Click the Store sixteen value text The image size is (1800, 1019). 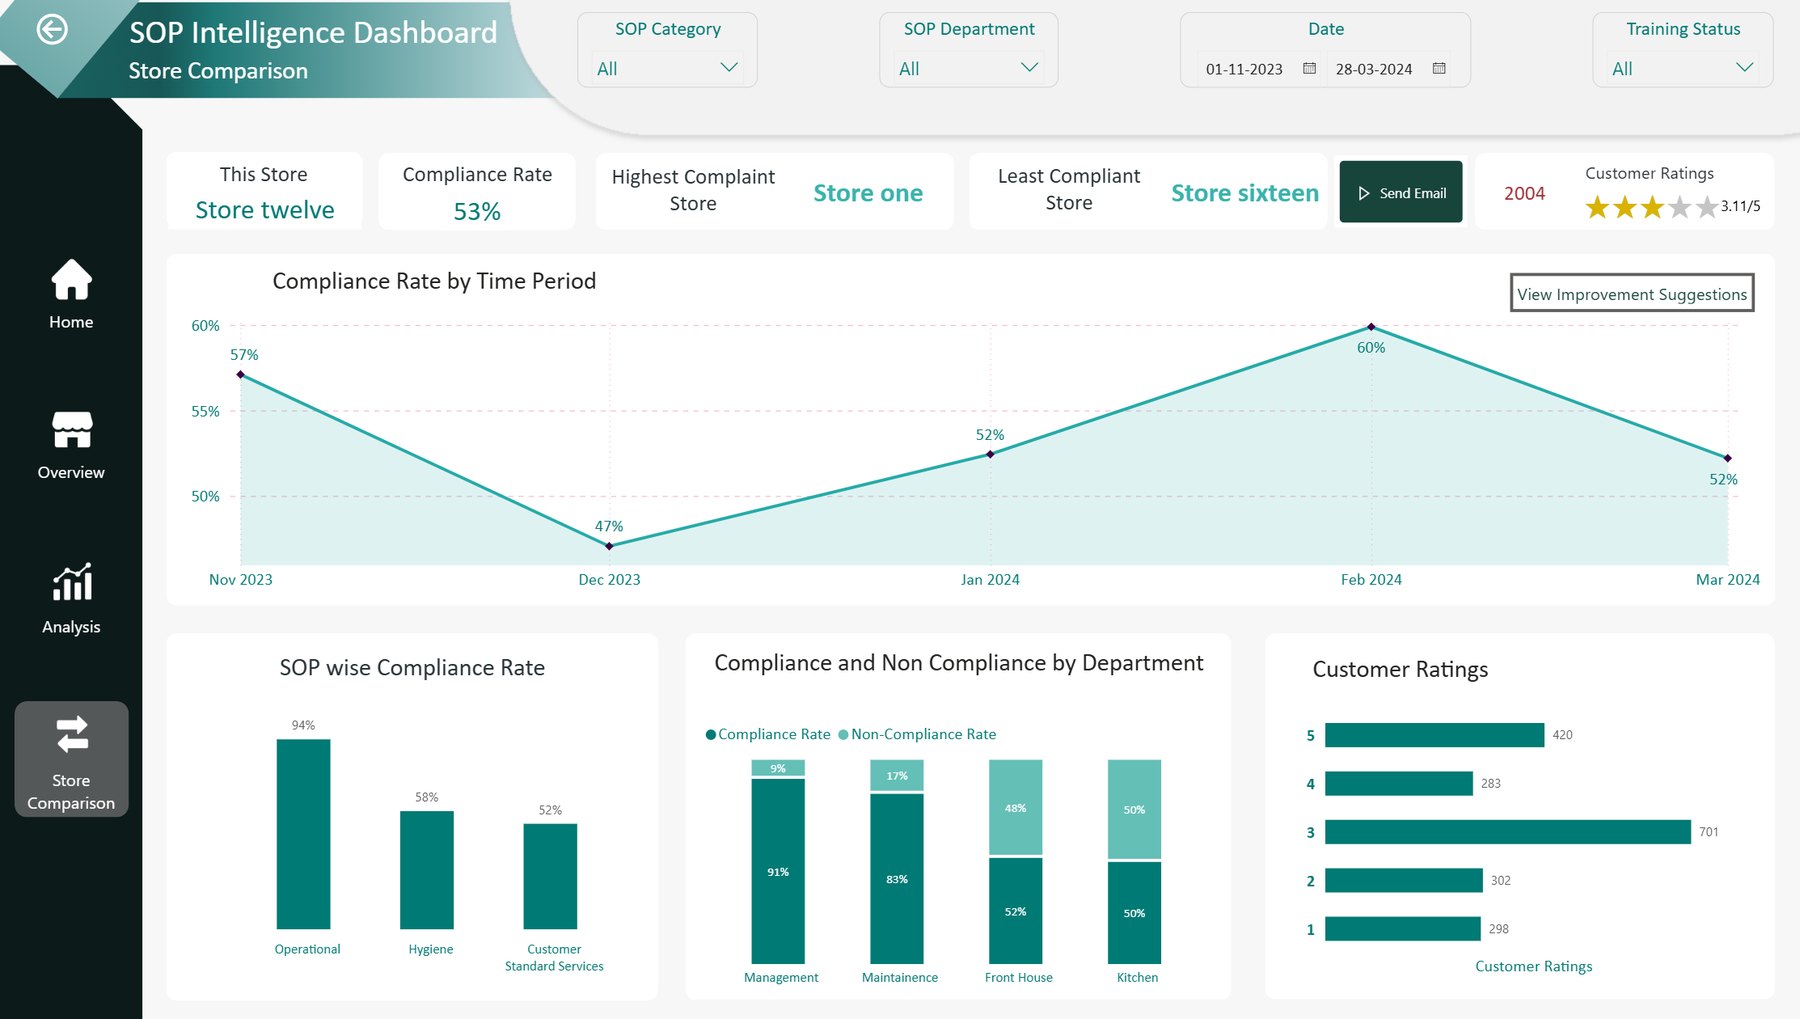(x=1245, y=193)
